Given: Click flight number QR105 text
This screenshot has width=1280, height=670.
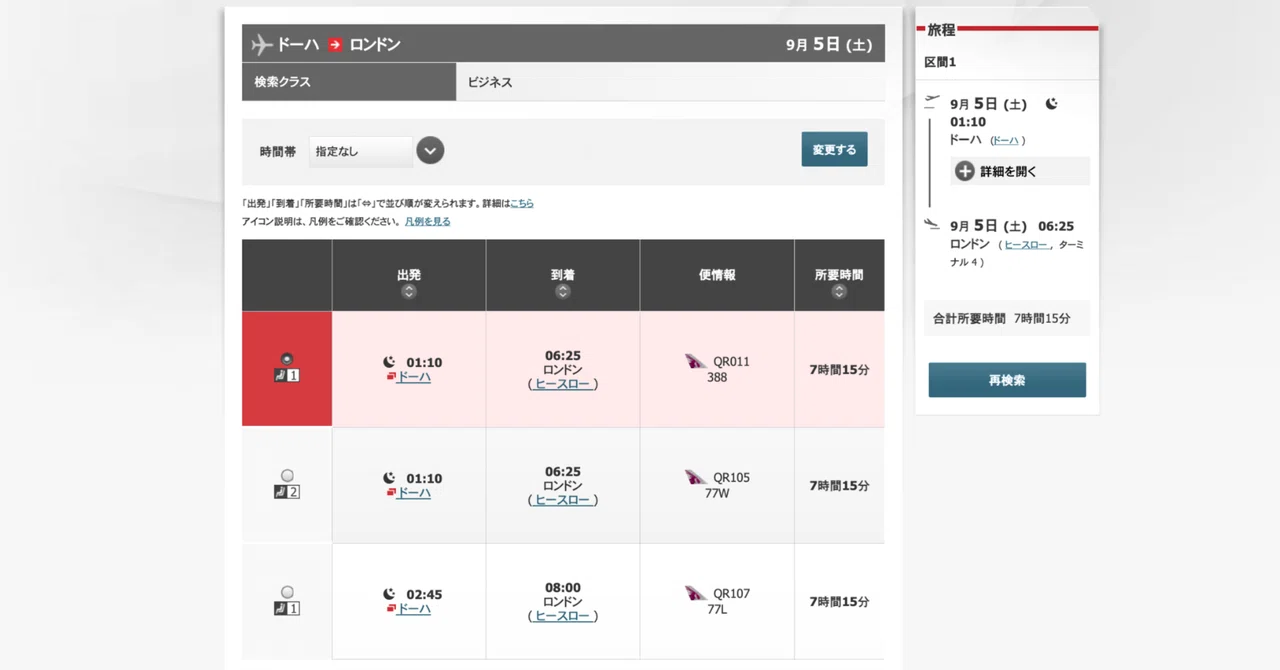Looking at the screenshot, I should [x=731, y=478].
